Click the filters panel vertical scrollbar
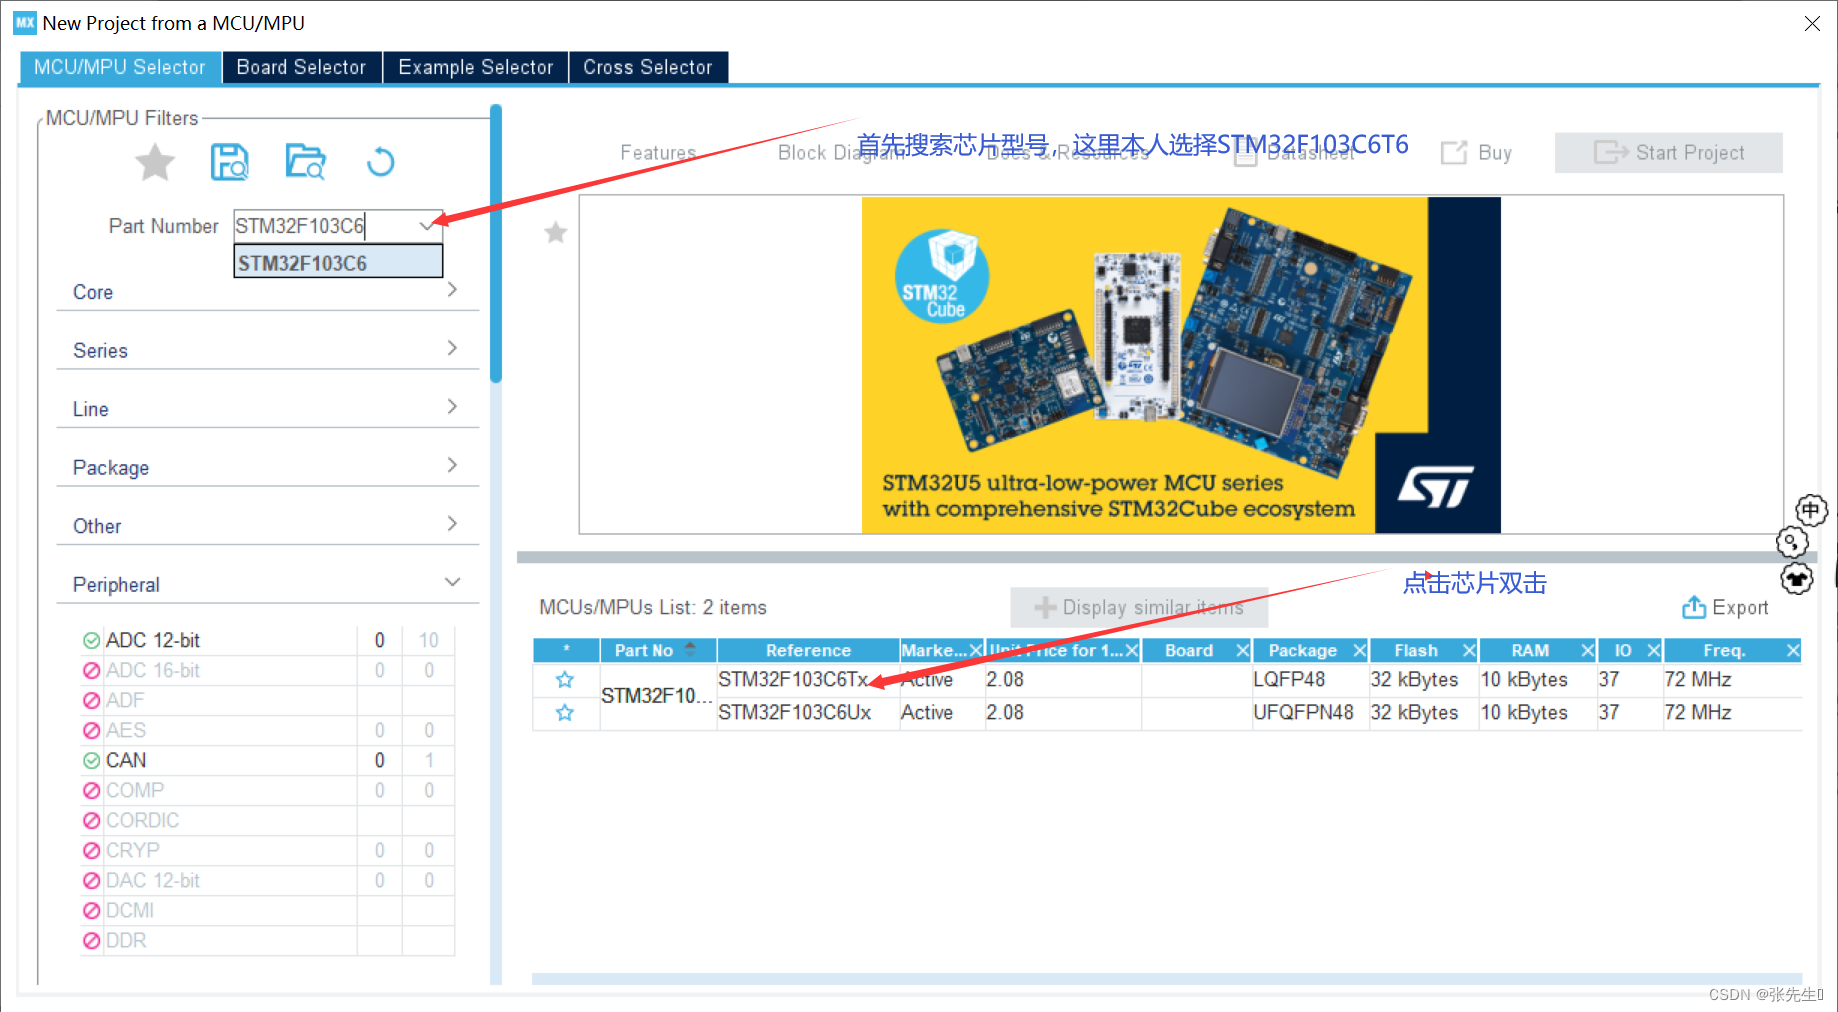 coord(495,243)
